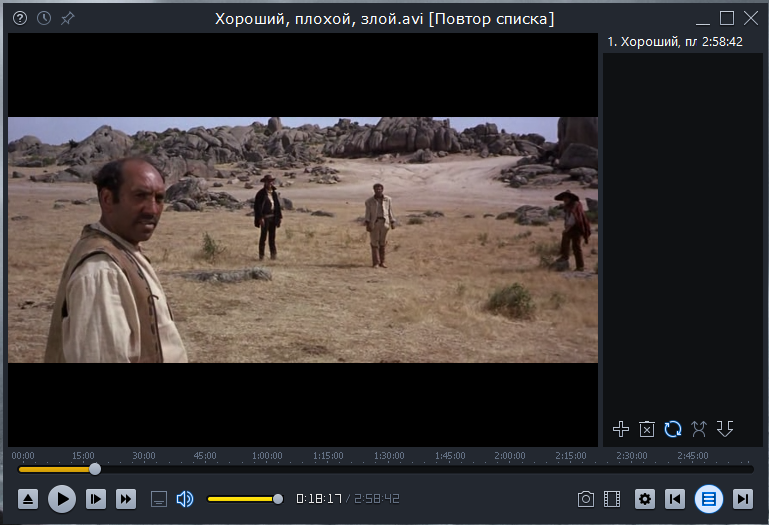Maximize the player window
This screenshot has height=528, width=772.
tap(727, 19)
